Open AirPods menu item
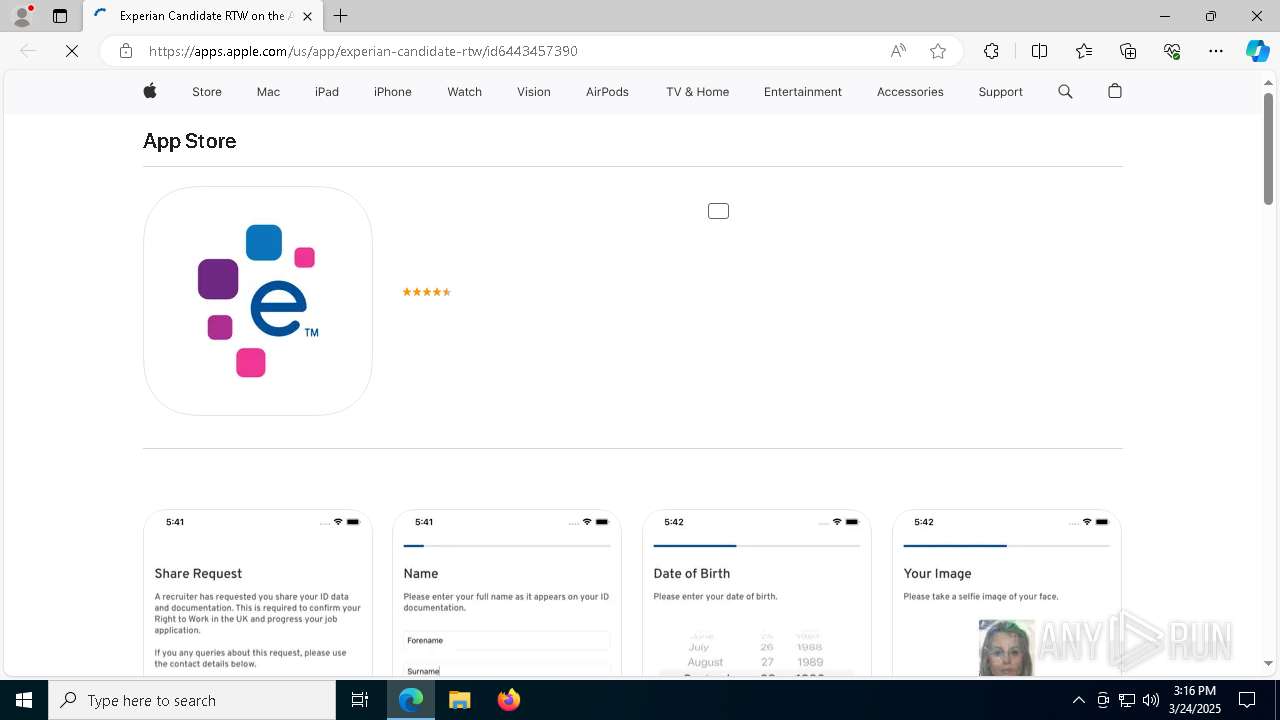The width and height of the screenshot is (1280, 720). click(607, 91)
